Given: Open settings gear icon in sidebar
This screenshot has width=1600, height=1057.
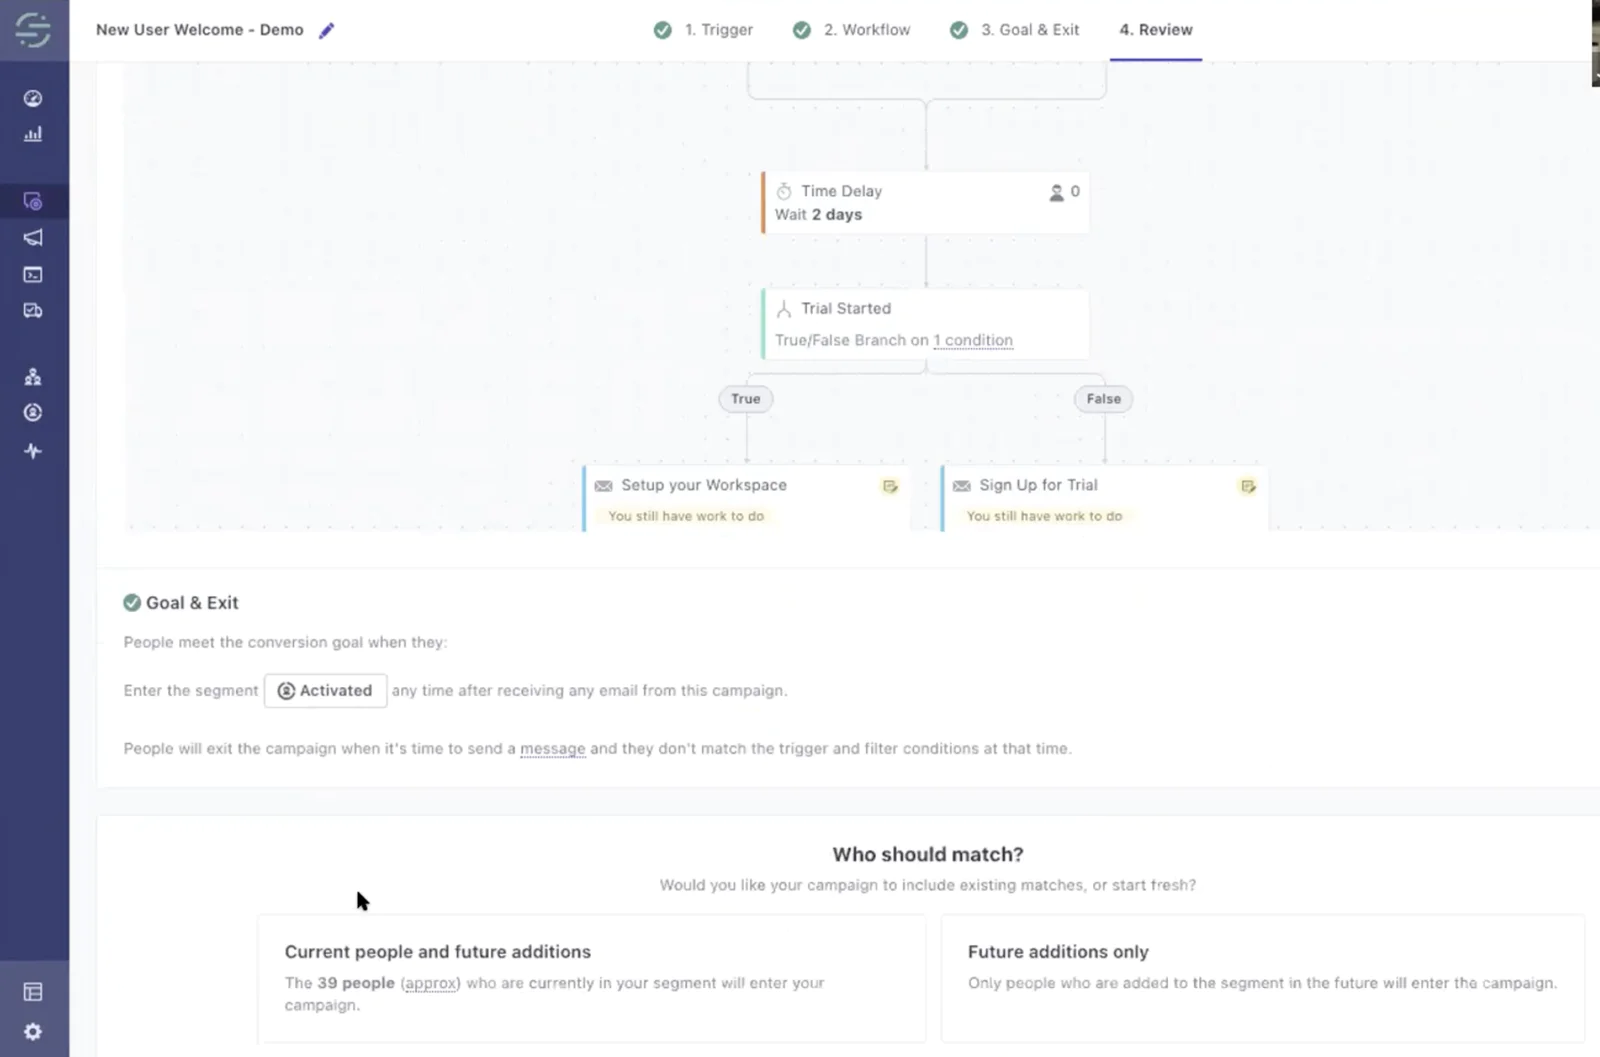Looking at the screenshot, I should [x=33, y=1031].
